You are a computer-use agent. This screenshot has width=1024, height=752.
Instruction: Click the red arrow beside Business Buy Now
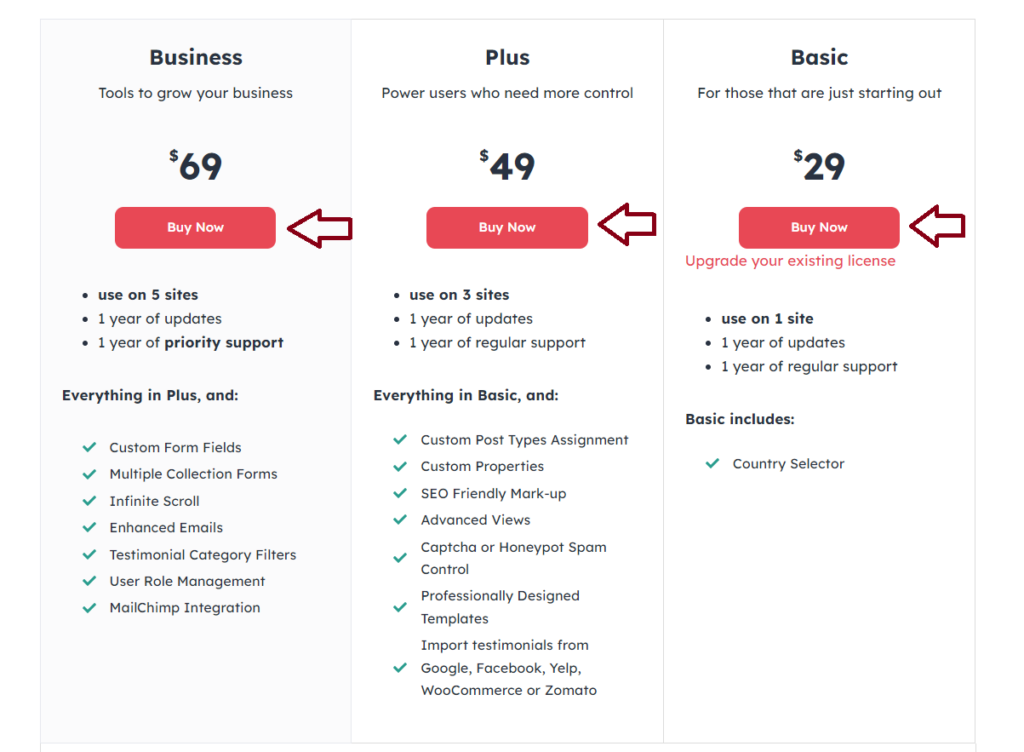[x=320, y=228]
